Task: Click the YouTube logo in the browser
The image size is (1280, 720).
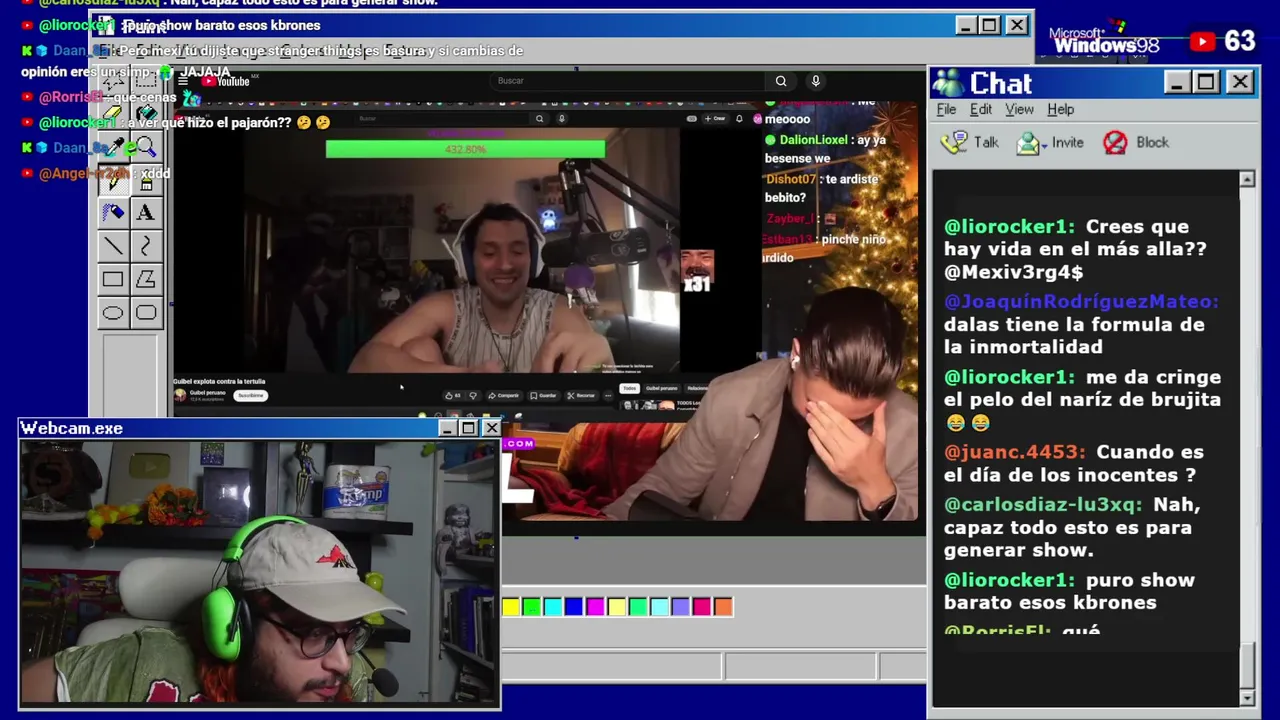Action: (226, 81)
